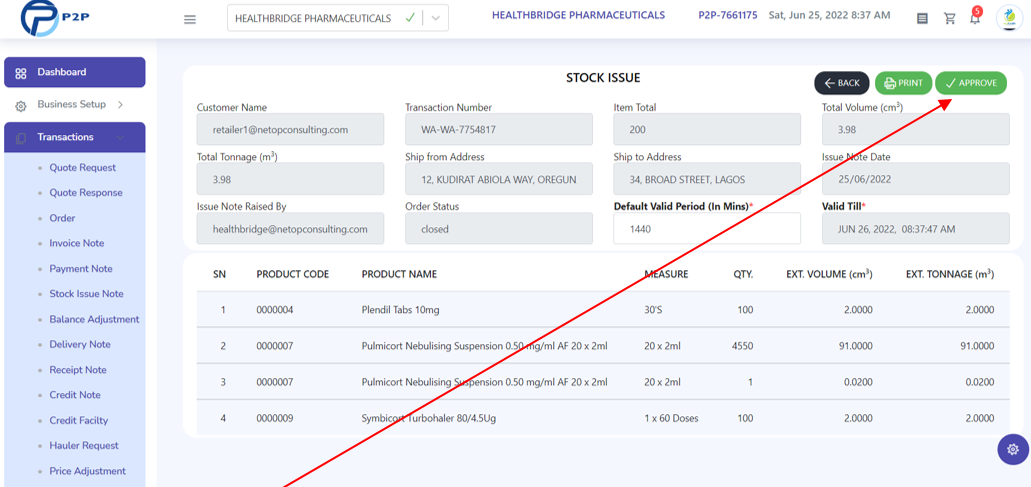Open Stock Issue Note page
Image resolution: width=1031 pixels, height=487 pixels.
click(86, 294)
